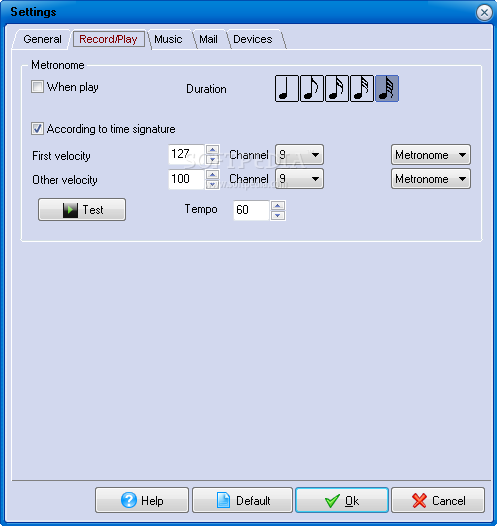This screenshot has width=497, height=526.
Task: Decrease Tempo with down arrow
Action: (278, 215)
